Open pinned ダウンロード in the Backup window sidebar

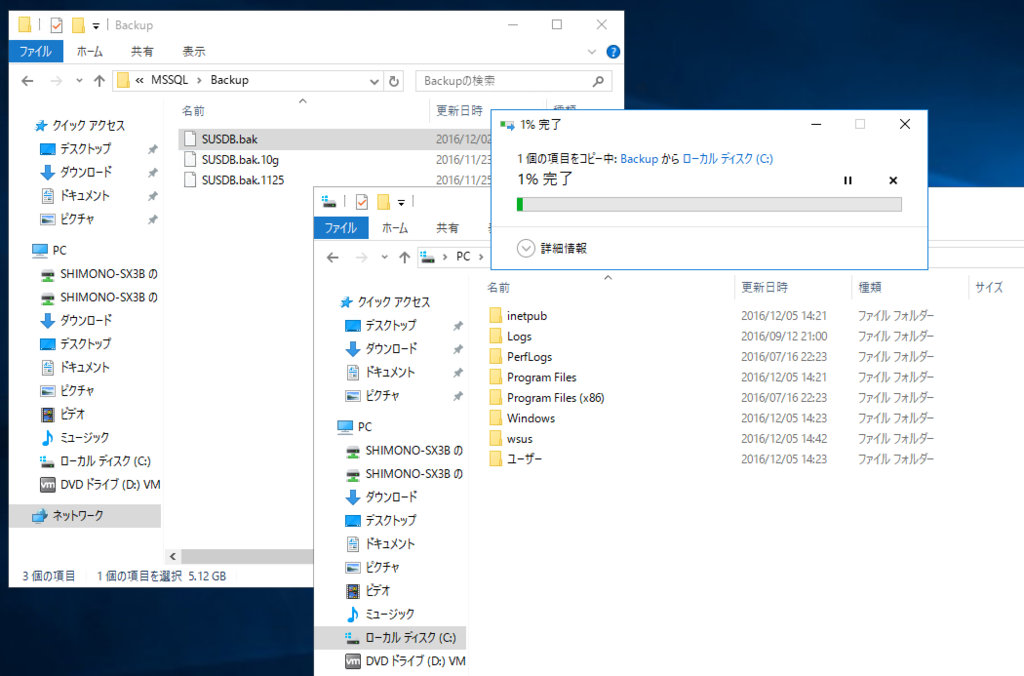click(86, 172)
